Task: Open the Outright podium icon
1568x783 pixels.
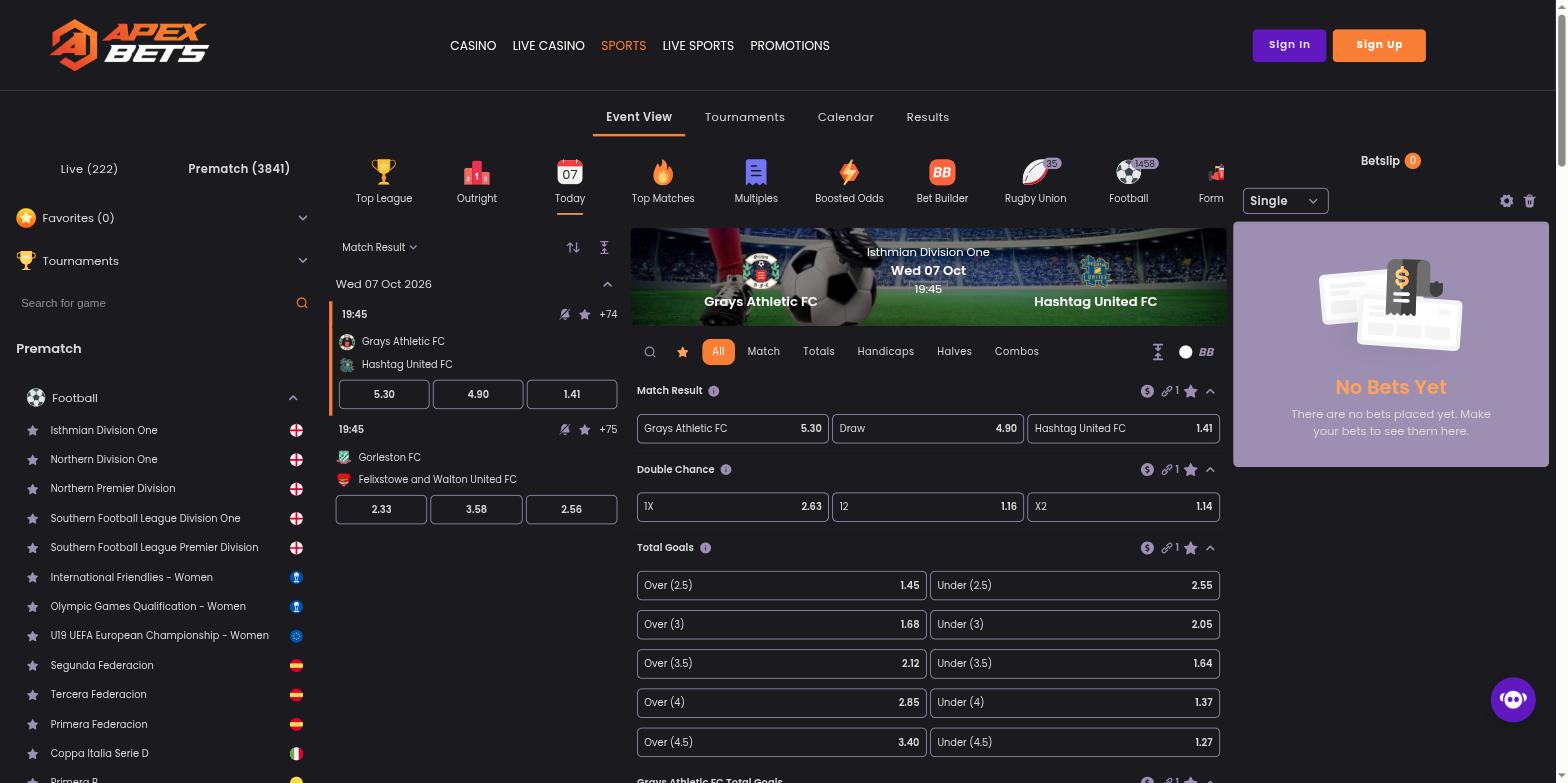Action: pyautogui.click(x=476, y=172)
